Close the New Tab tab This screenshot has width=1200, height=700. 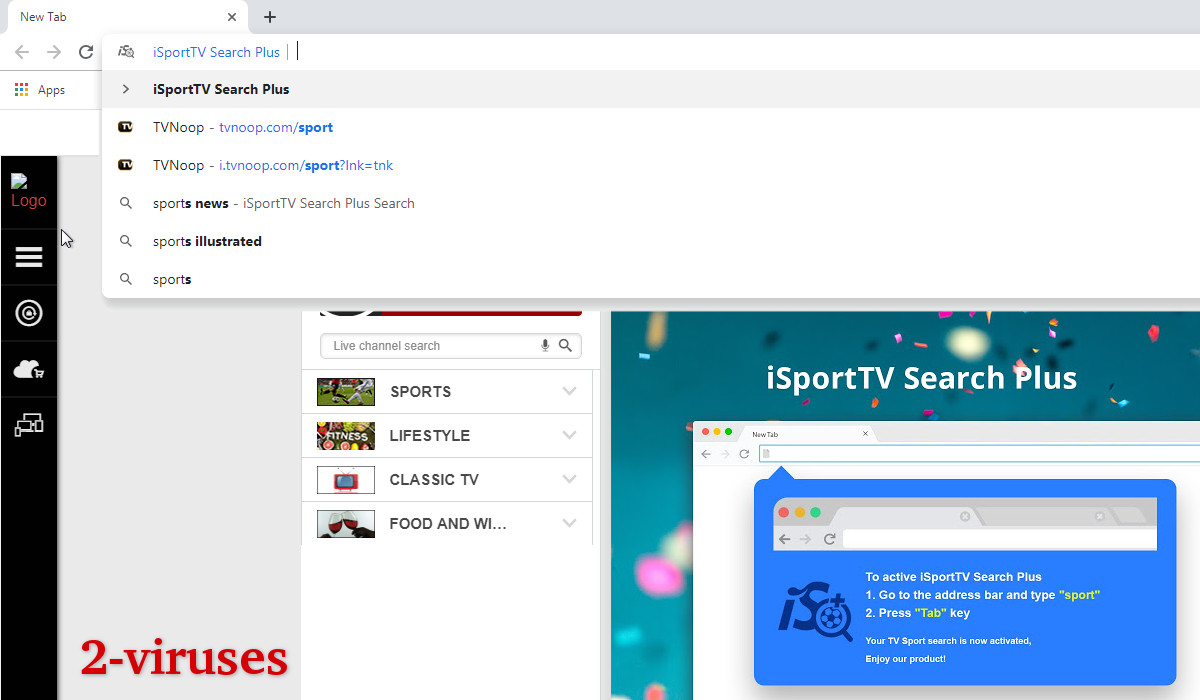coord(232,17)
